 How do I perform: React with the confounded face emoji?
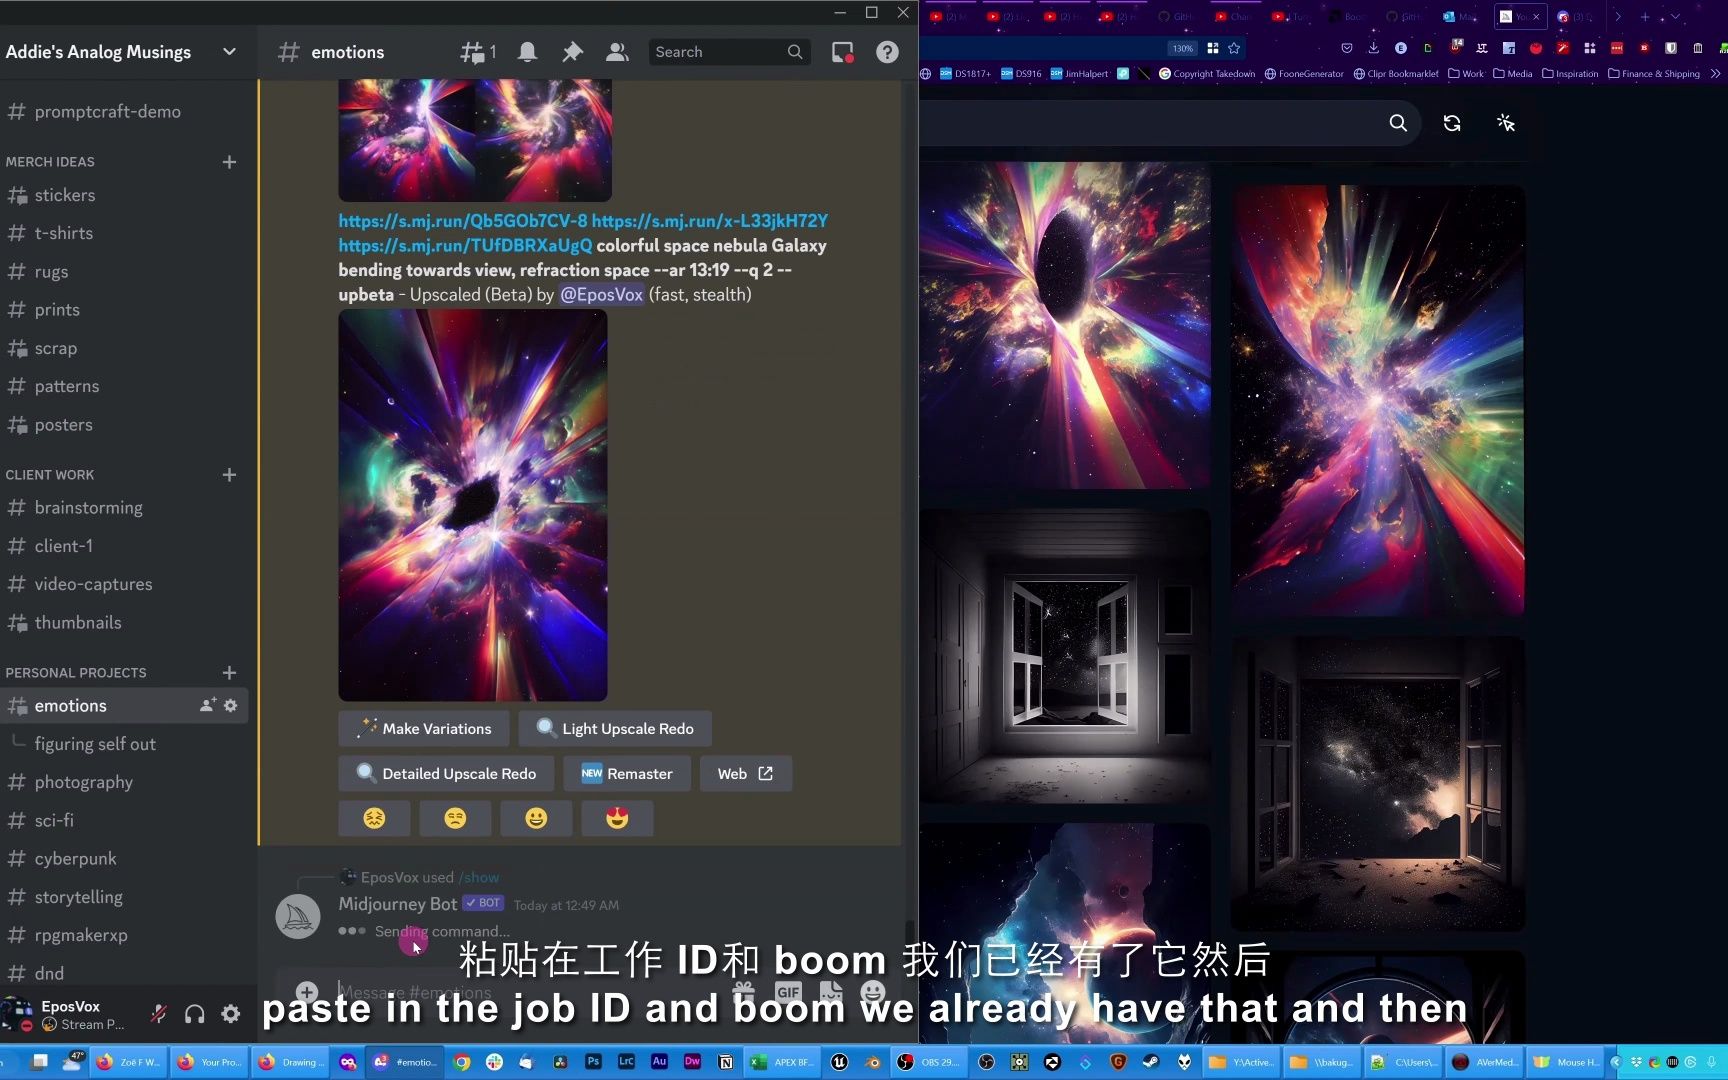click(374, 818)
